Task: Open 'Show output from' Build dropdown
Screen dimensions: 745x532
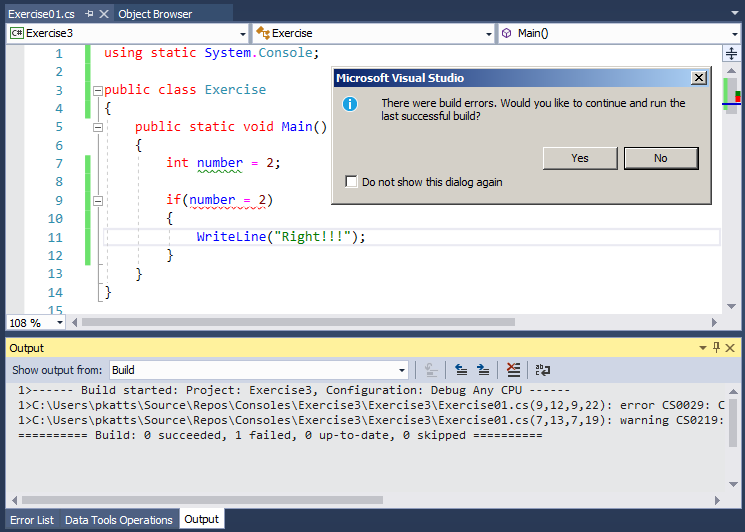Action: [402, 370]
